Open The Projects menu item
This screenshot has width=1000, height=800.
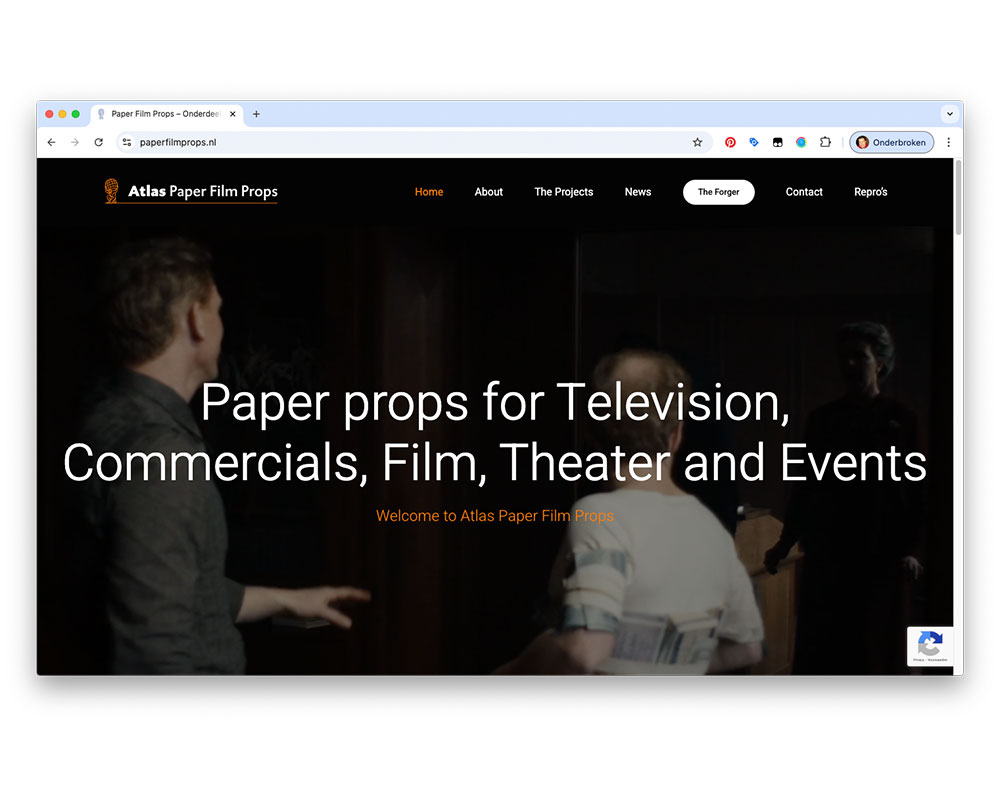563,192
